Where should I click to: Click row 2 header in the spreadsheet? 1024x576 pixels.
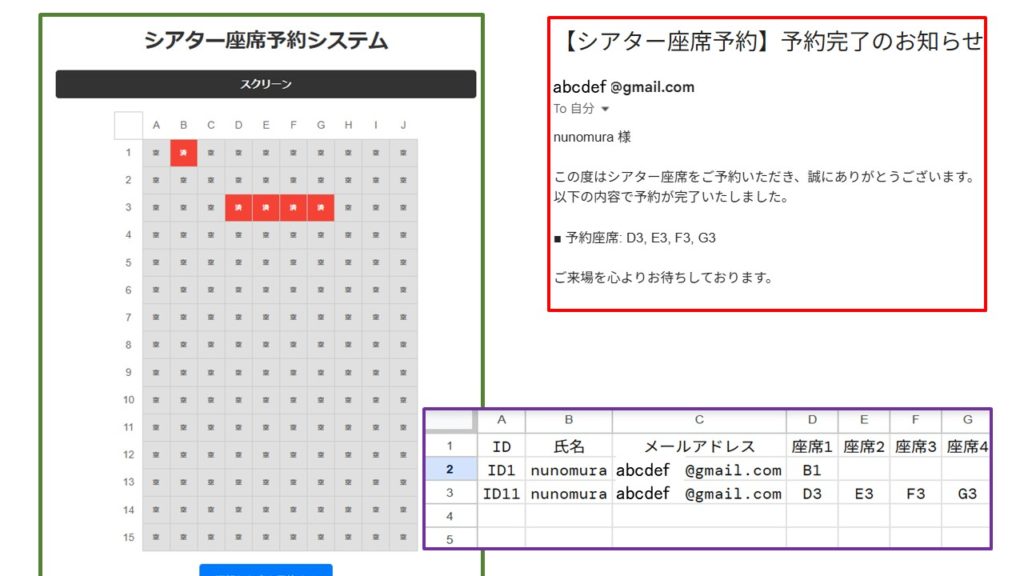point(450,469)
